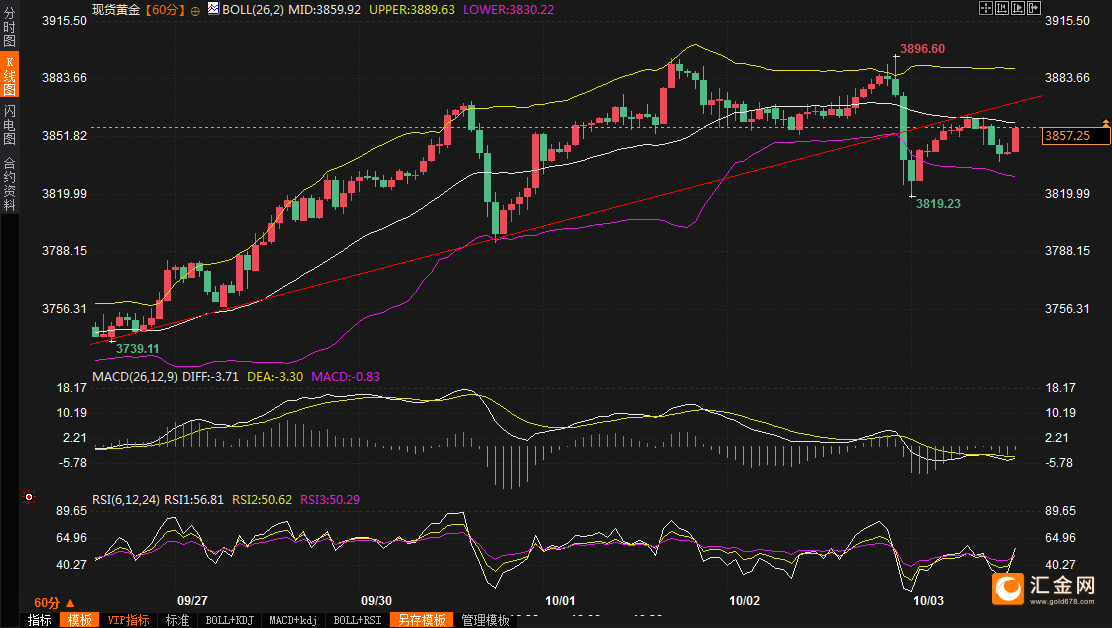Image resolution: width=1112 pixels, height=628 pixels.
Task: Click the 汇金网 logo
Action: [1043, 589]
